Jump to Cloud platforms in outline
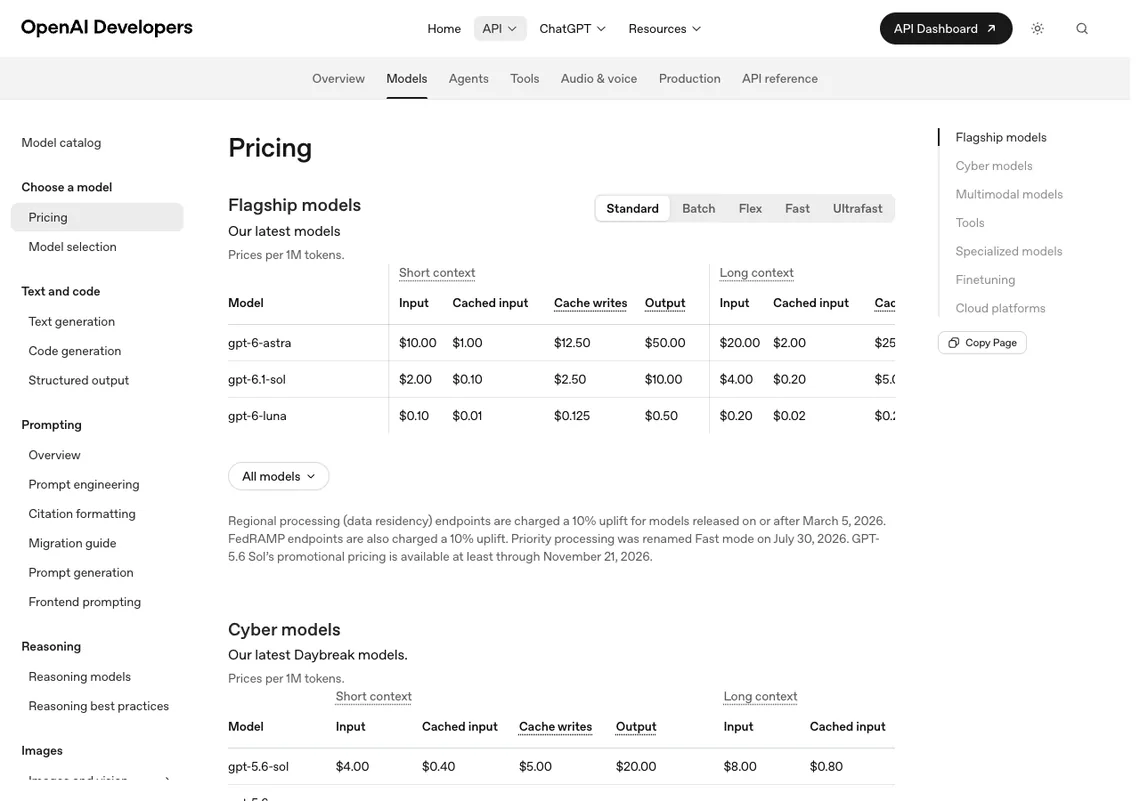 click(1000, 308)
